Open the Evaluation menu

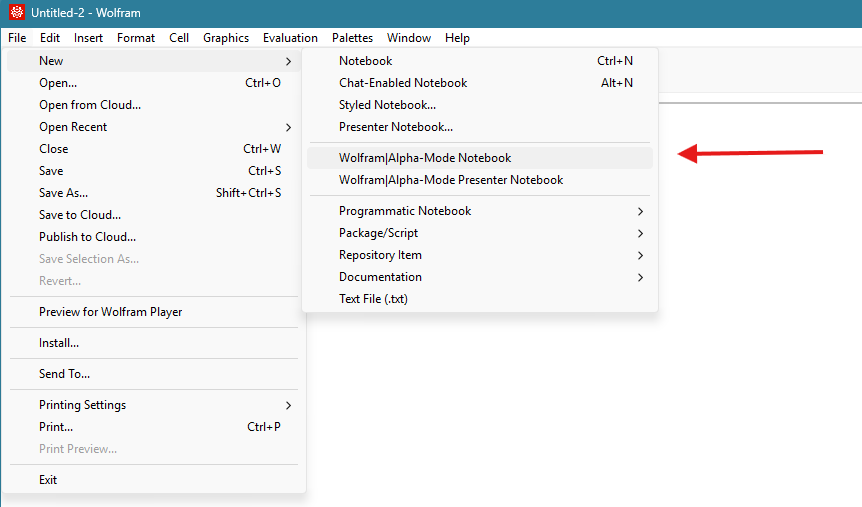290,38
